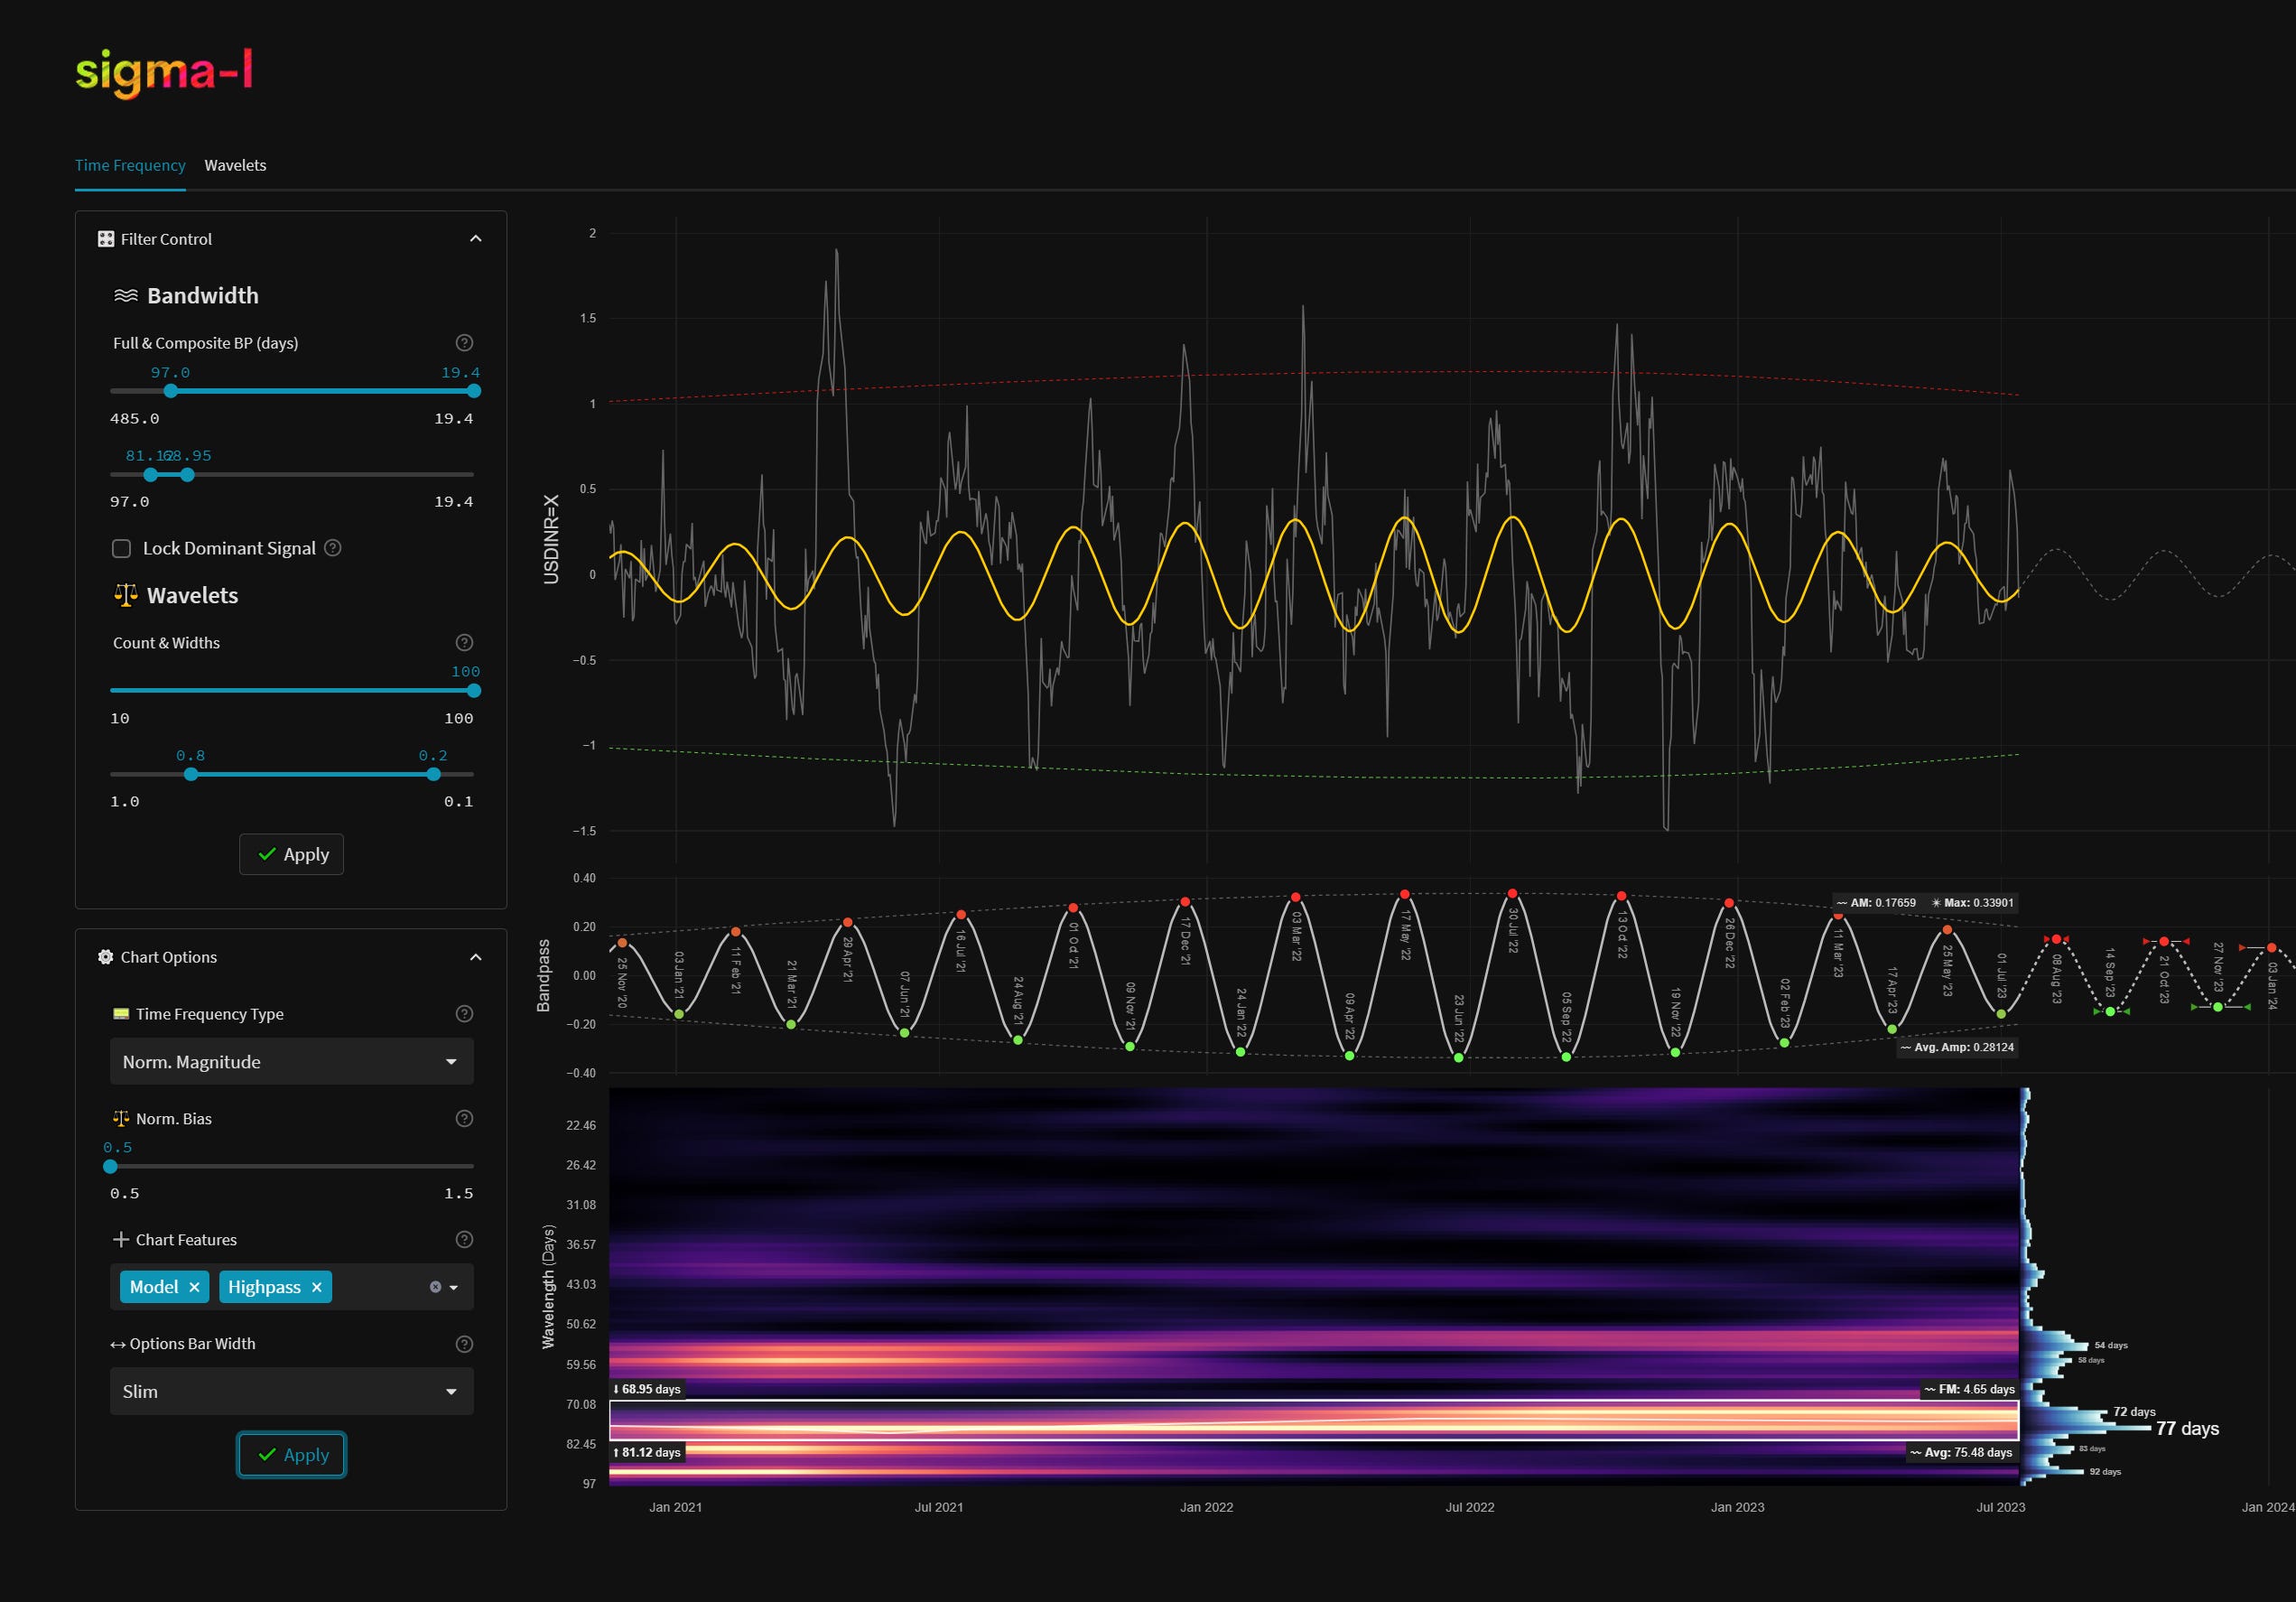The height and width of the screenshot is (1602, 2296).
Task: Select the Time Frequency tab
Action: click(x=130, y=165)
